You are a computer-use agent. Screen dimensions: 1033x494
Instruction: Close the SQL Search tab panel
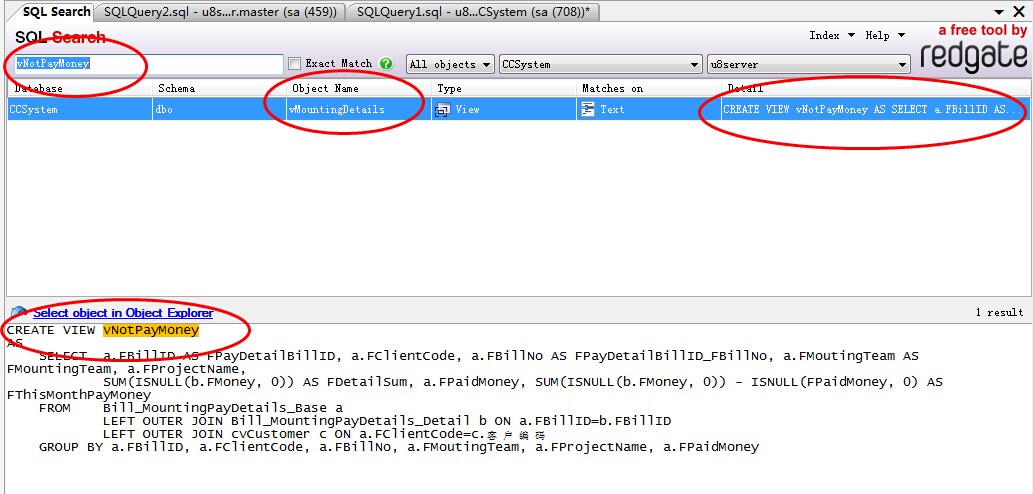pos(1019,11)
